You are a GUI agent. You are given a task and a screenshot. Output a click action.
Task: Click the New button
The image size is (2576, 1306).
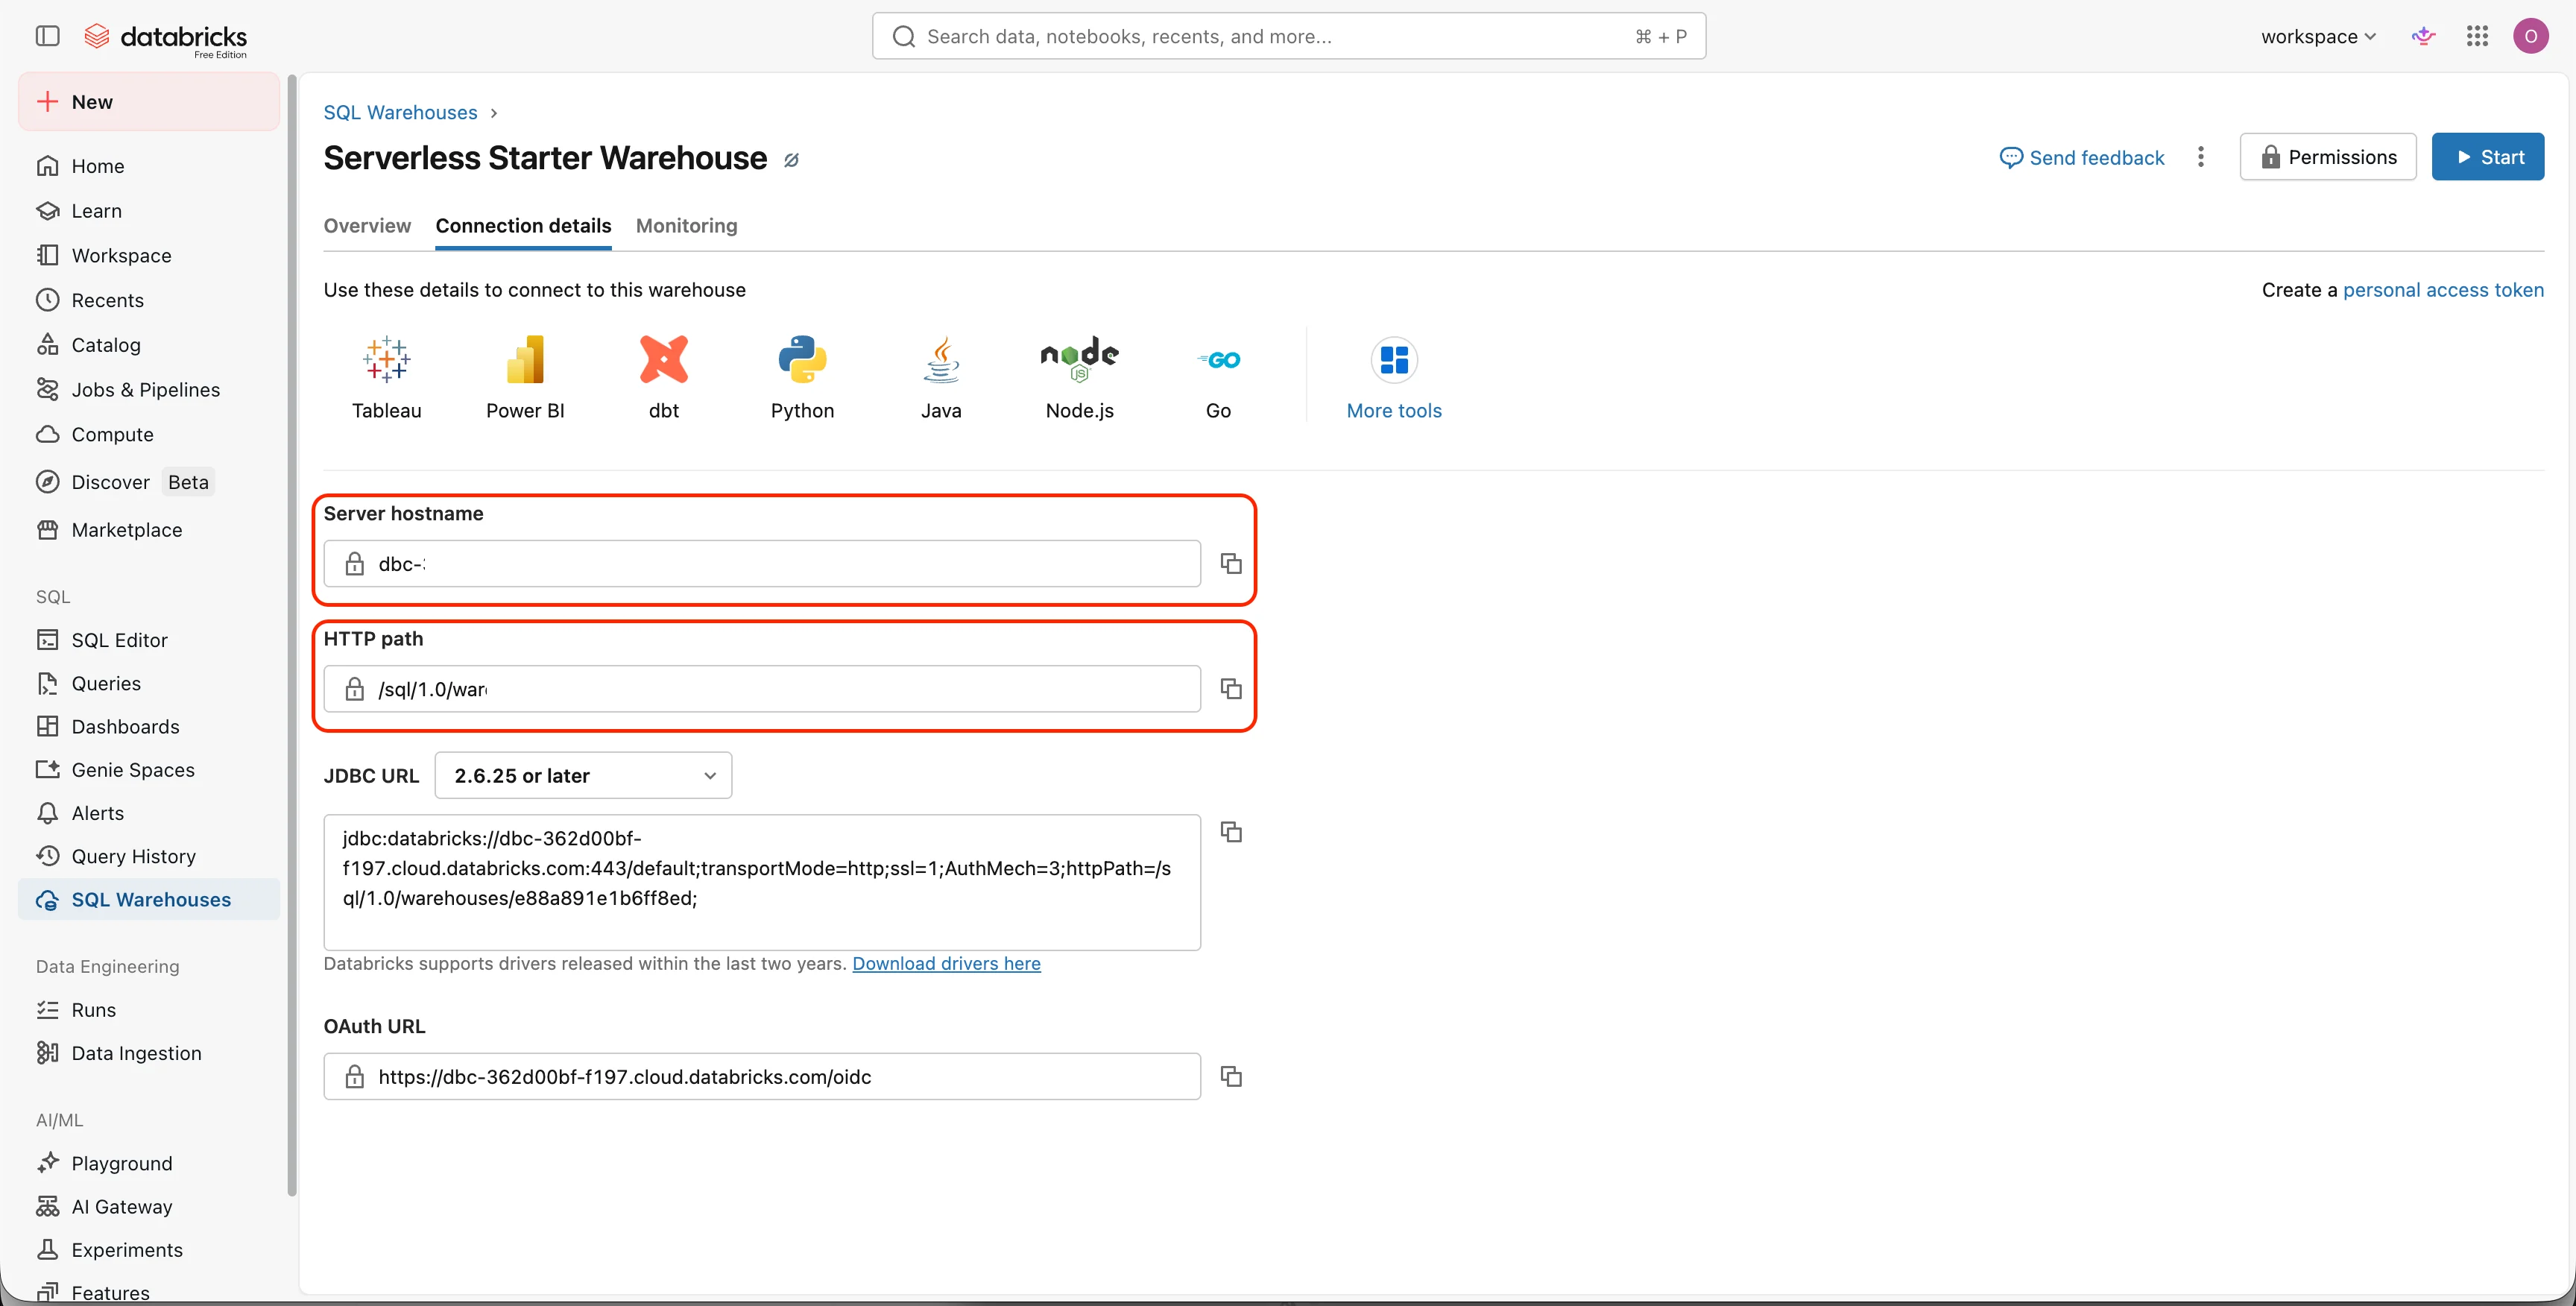click(148, 102)
